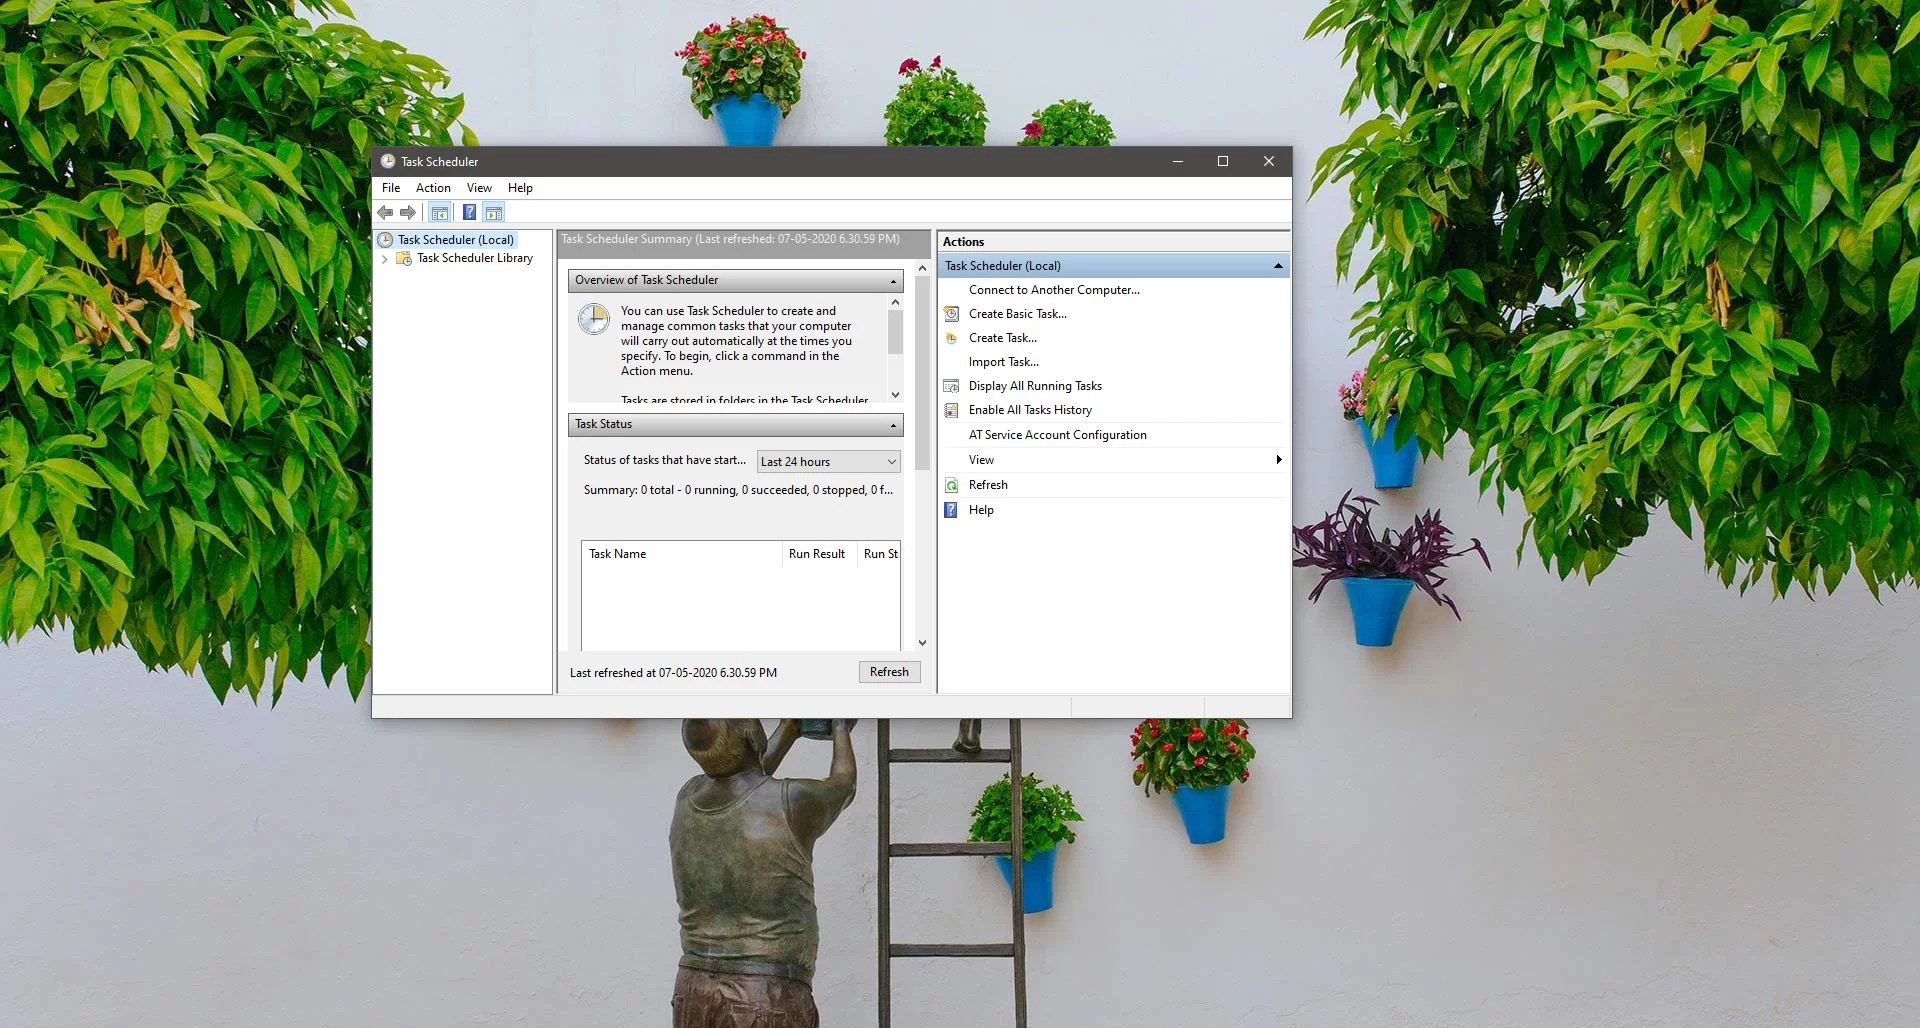Image resolution: width=1920 pixels, height=1028 pixels.
Task: Open Help using the blue question mark toolbar icon
Action: tap(470, 212)
